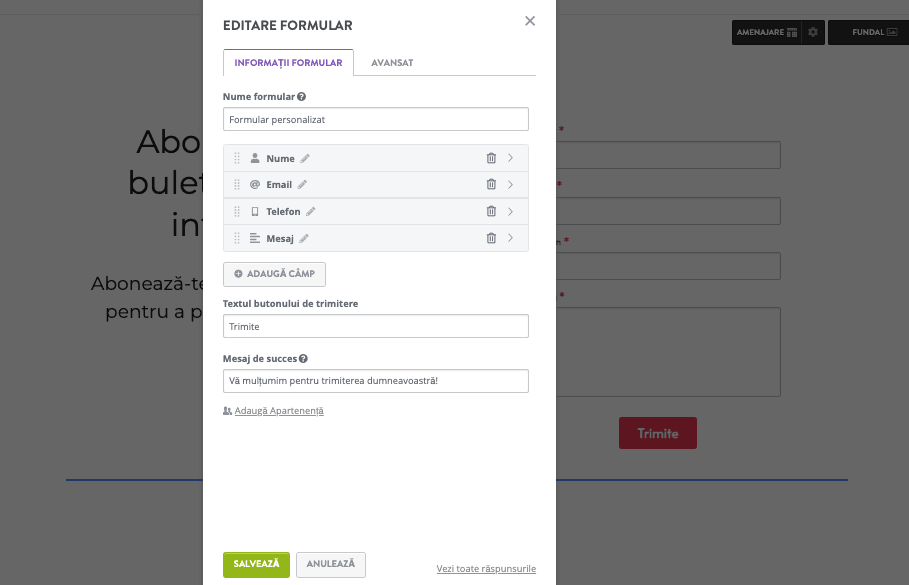Expand the Nume field settings chevron
This screenshot has height=585, width=909.
click(x=512, y=157)
